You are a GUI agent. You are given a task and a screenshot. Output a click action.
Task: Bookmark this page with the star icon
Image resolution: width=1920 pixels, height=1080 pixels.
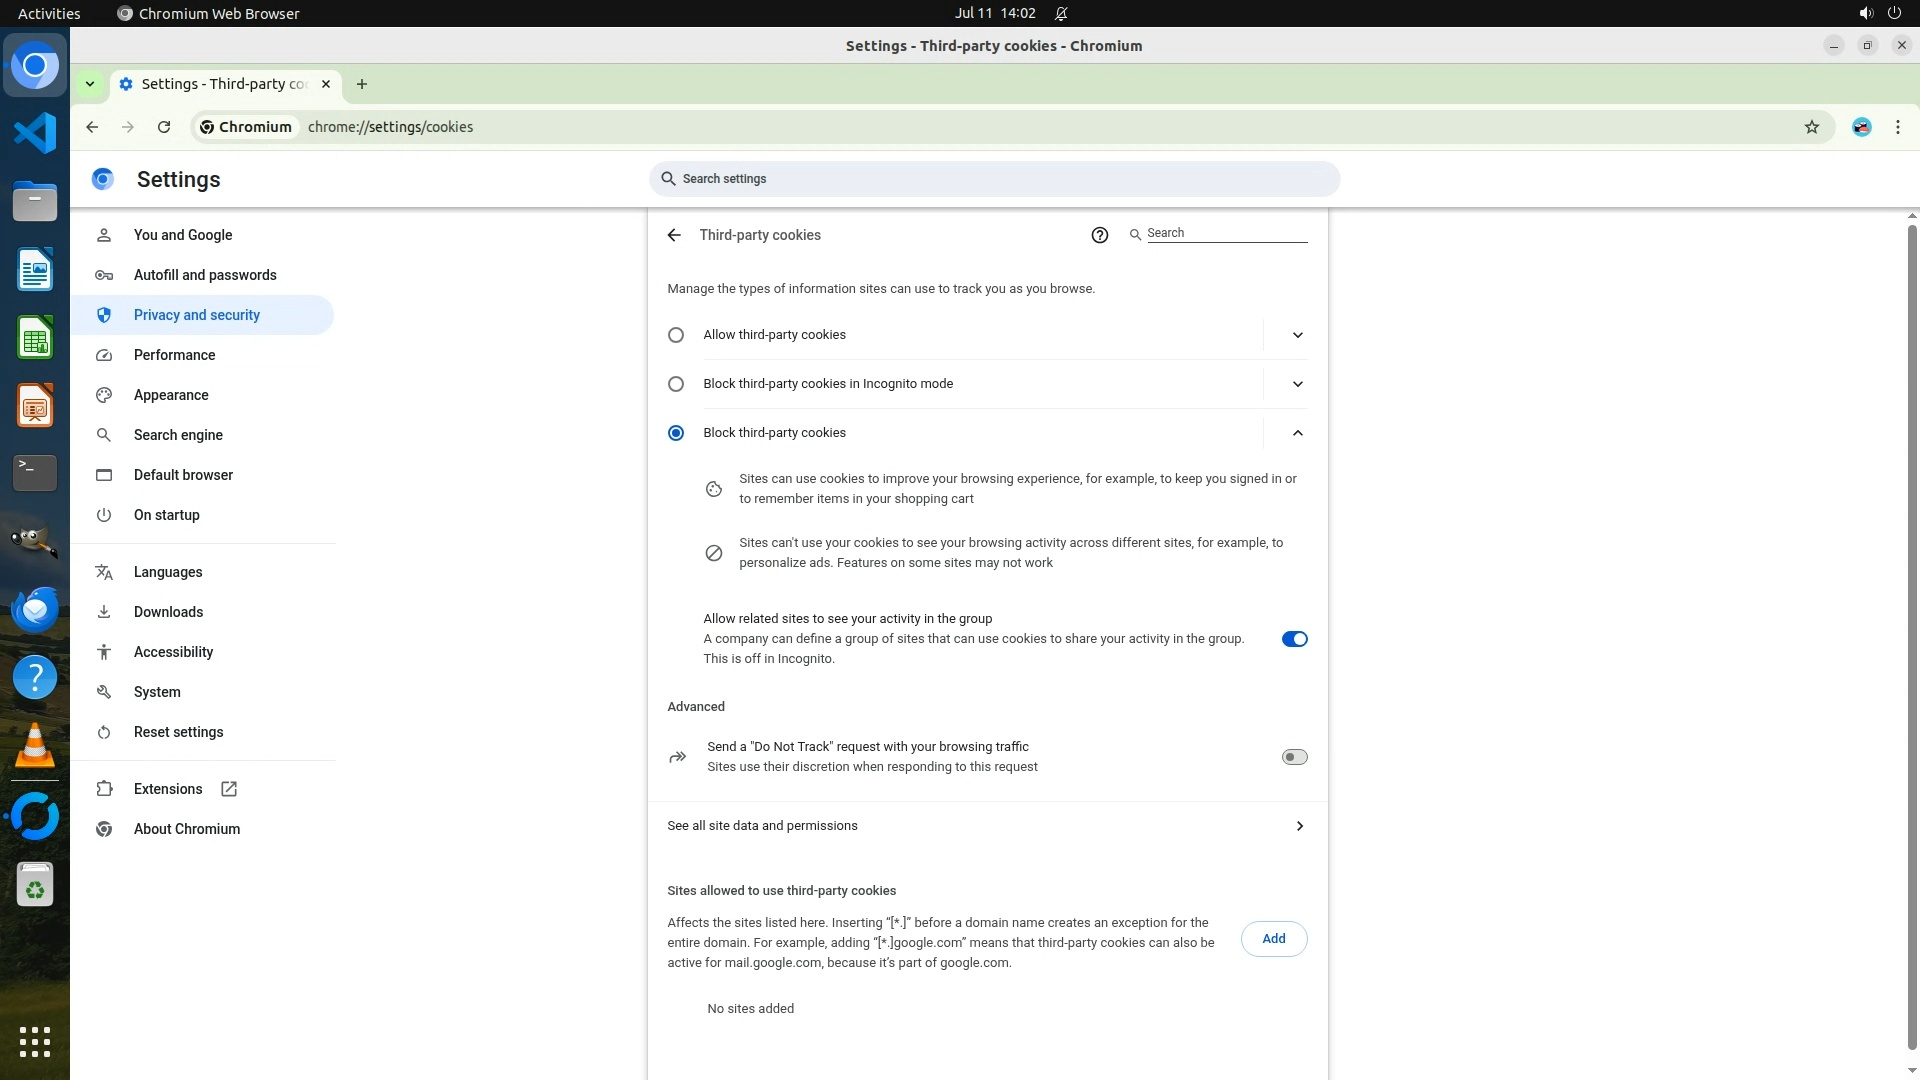click(1811, 127)
